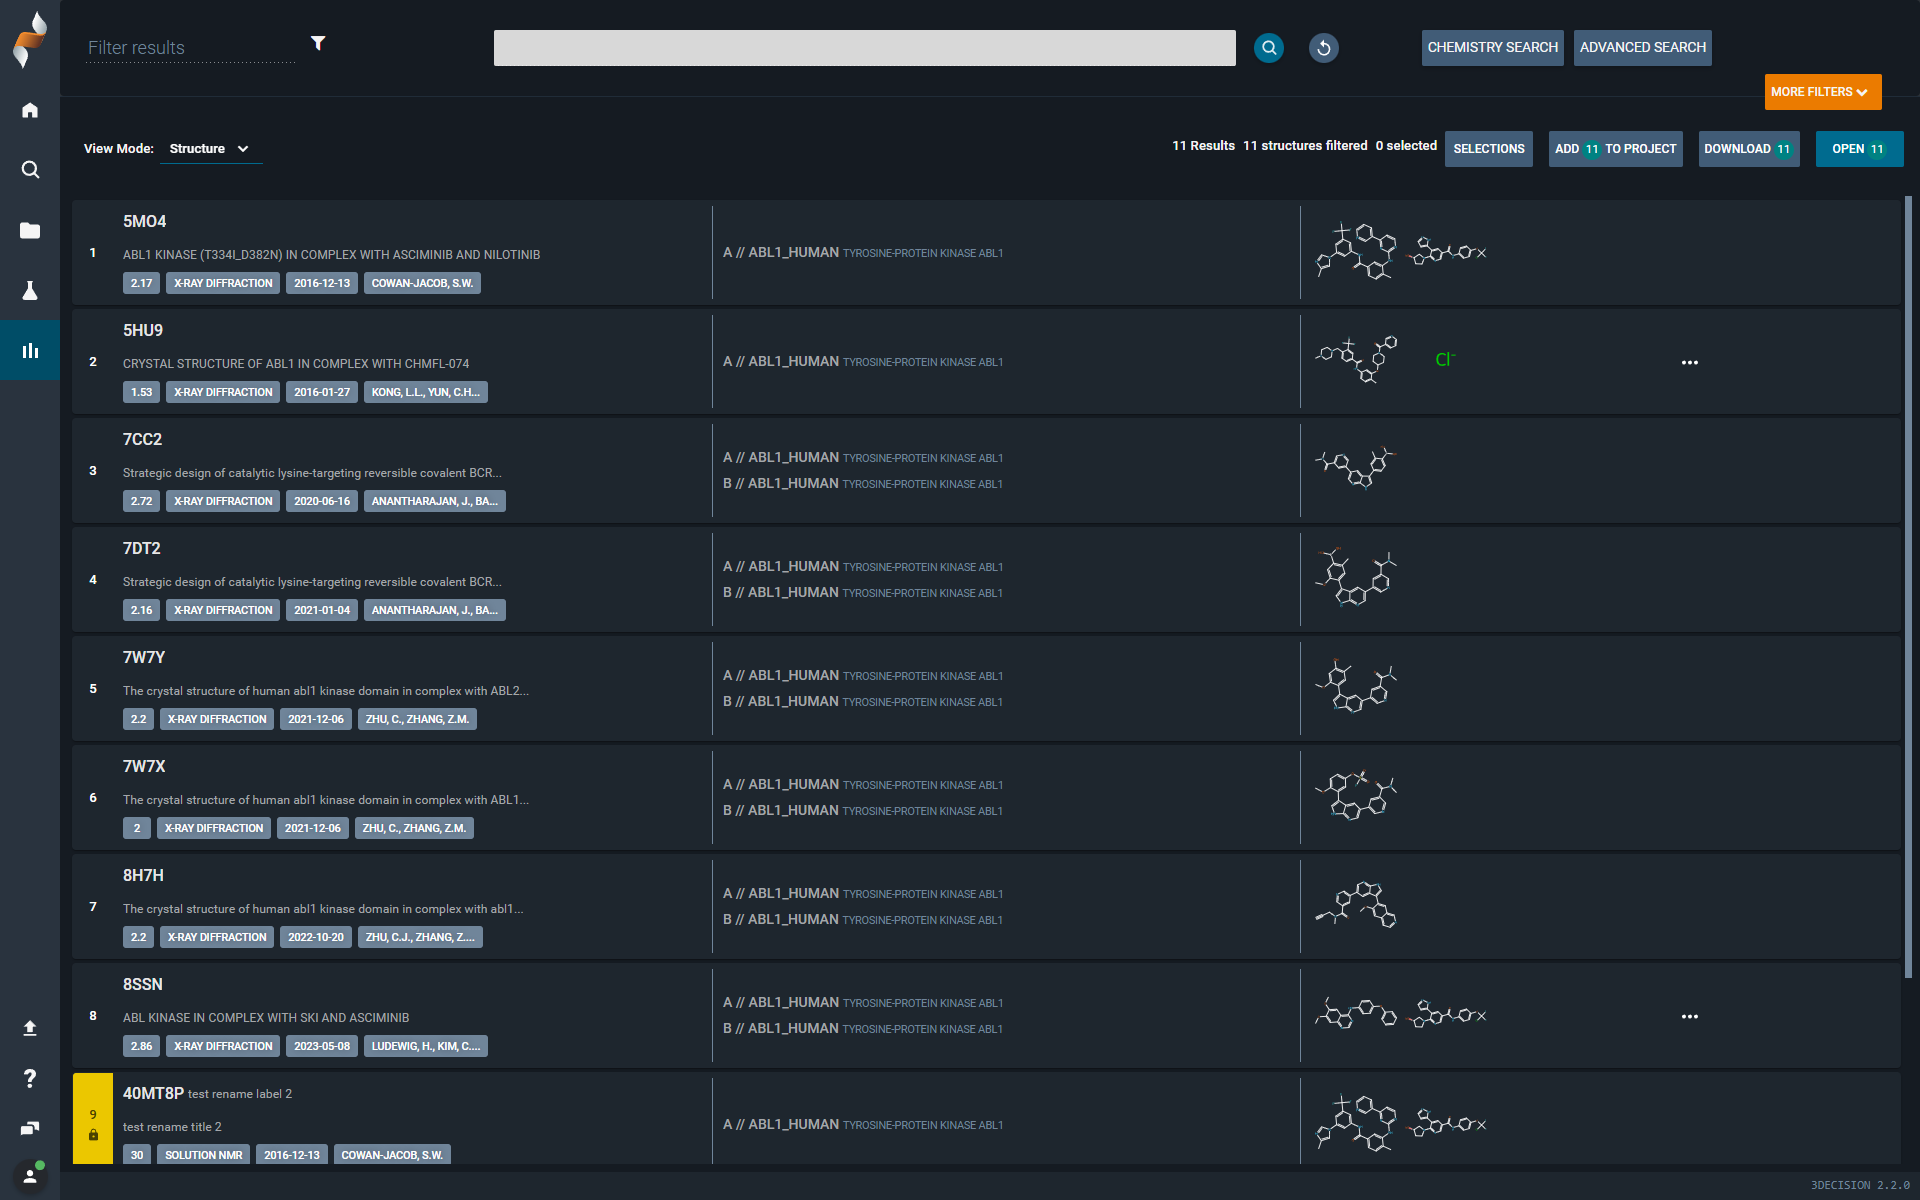The image size is (1920, 1200).
Task: Expand the MORE FILTERS panel
Action: [x=1821, y=91]
